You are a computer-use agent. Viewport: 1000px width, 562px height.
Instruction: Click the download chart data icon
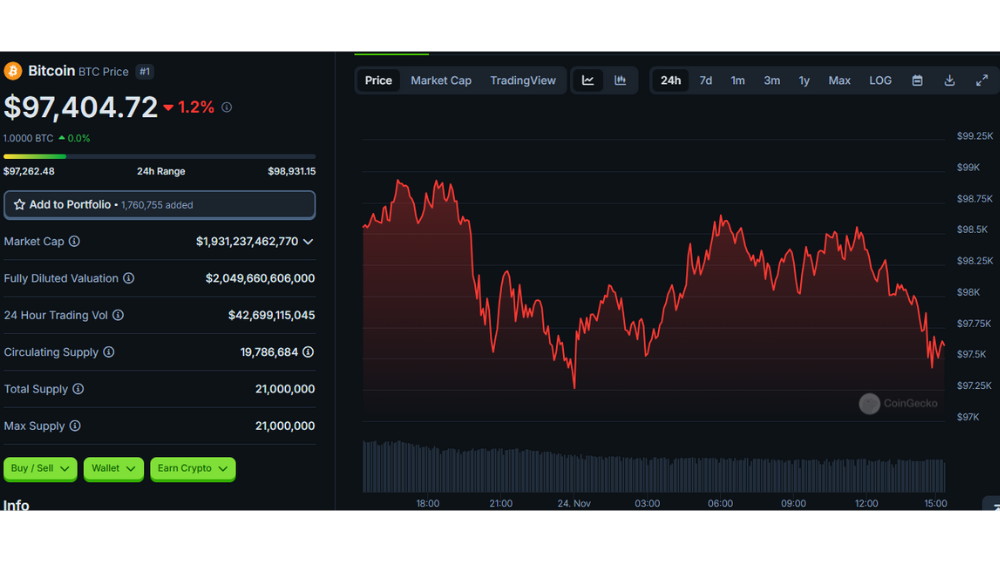(x=950, y=80)
